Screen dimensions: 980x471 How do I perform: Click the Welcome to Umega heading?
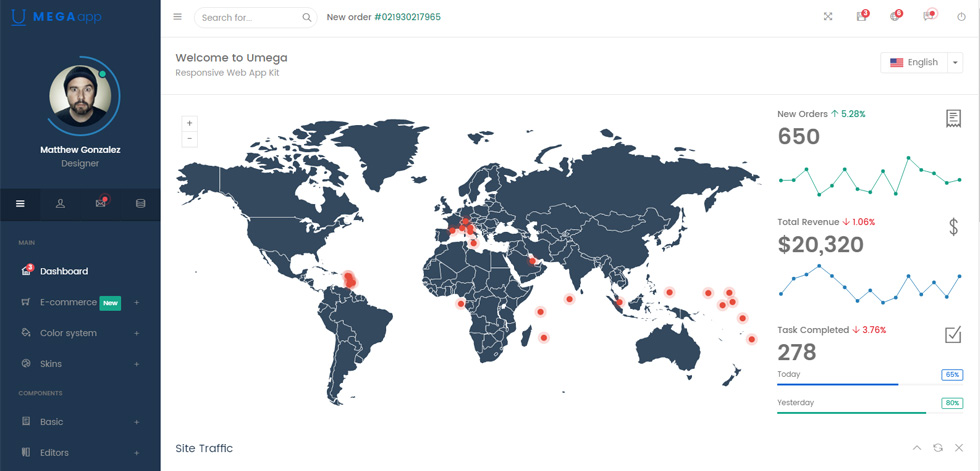pyautogui.click(x=231, y=57)
